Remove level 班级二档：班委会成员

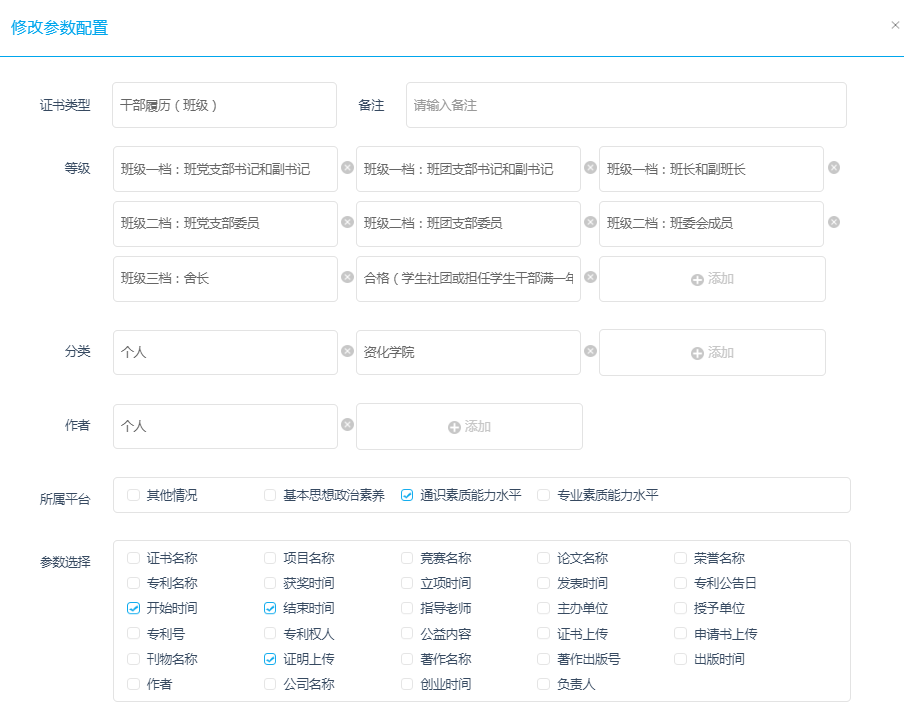(x=834, y=222)
